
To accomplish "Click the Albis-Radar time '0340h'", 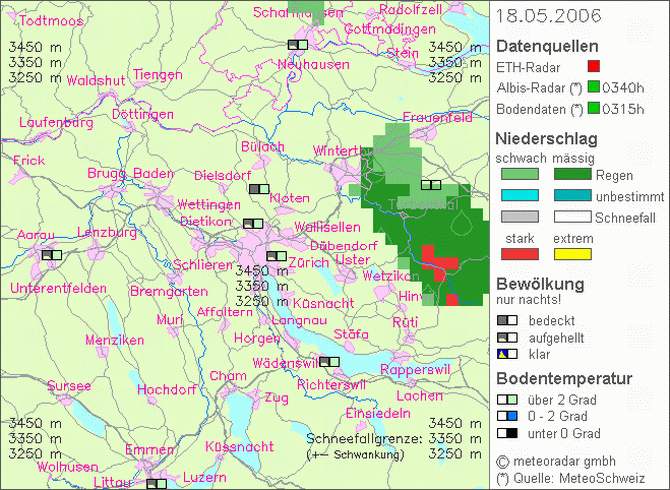I will point(623,88).
